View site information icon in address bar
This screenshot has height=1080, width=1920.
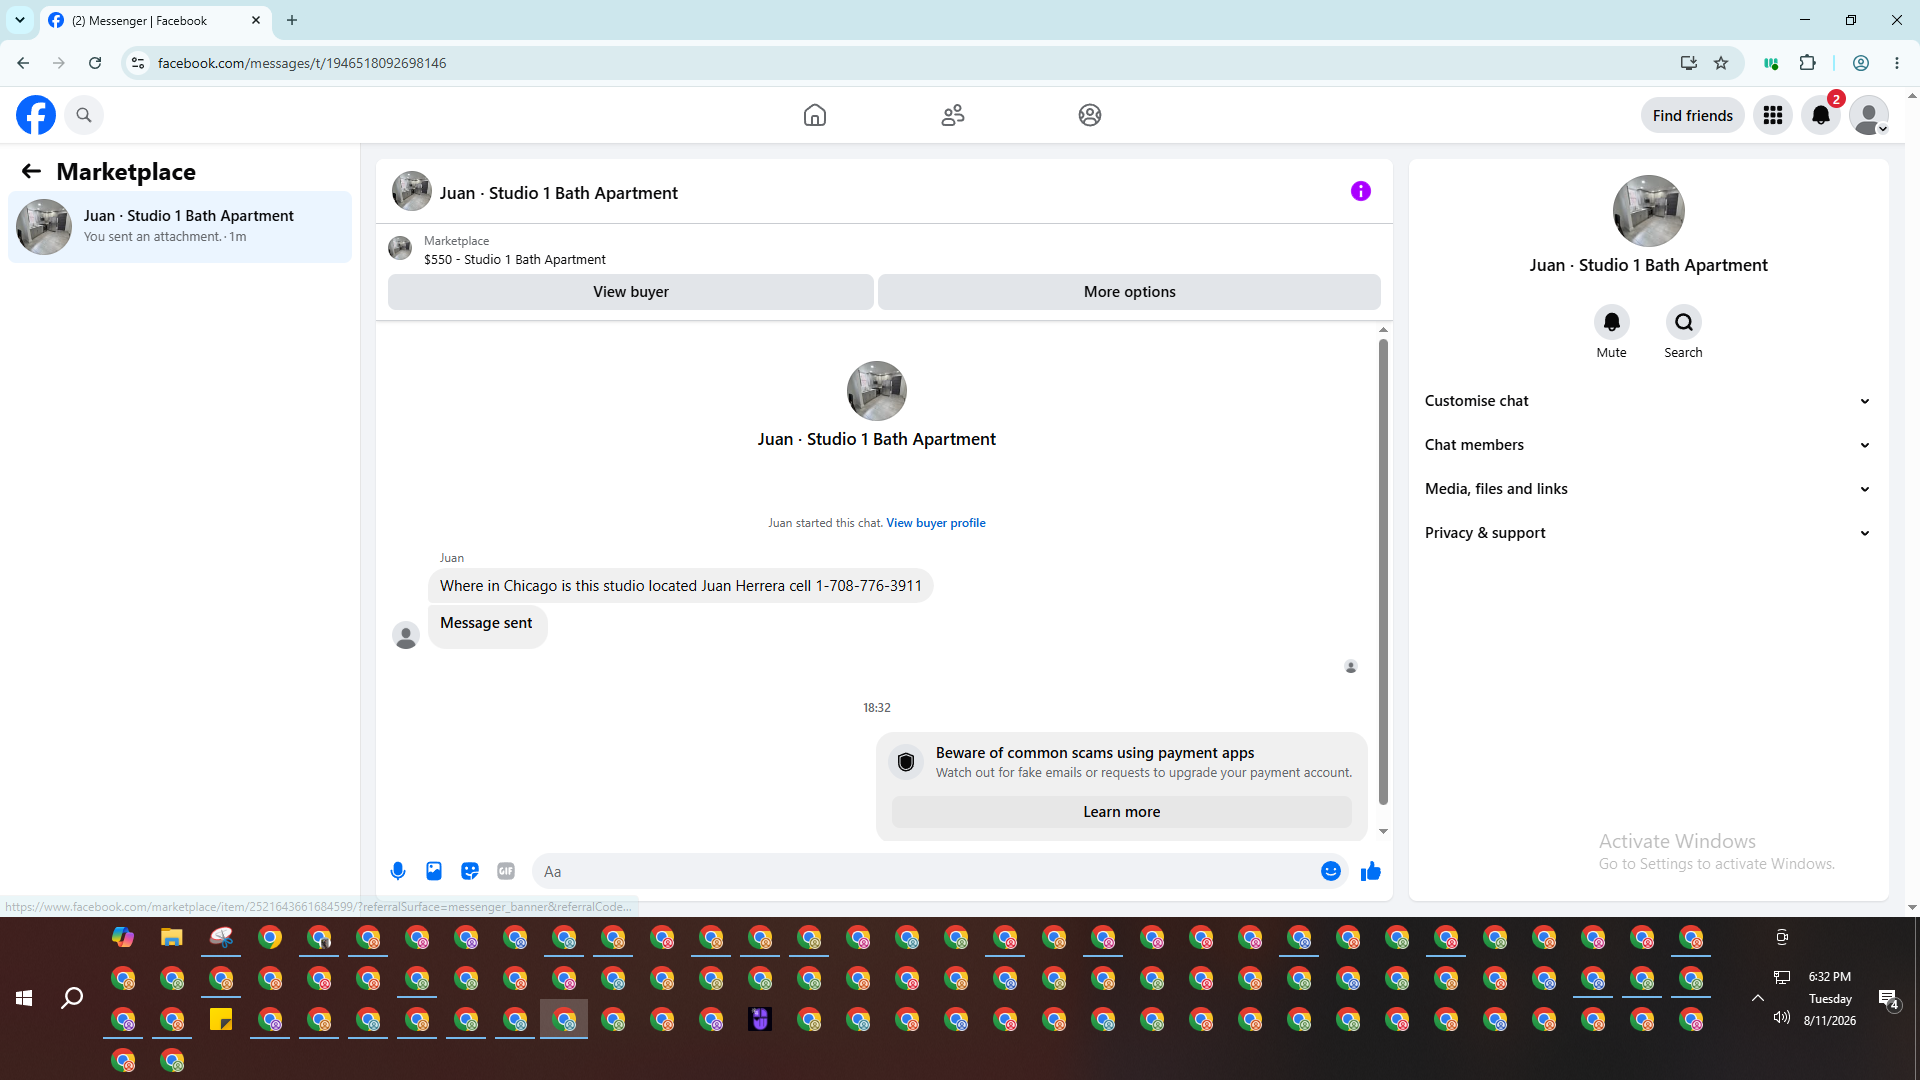click(x=138, y=63)
